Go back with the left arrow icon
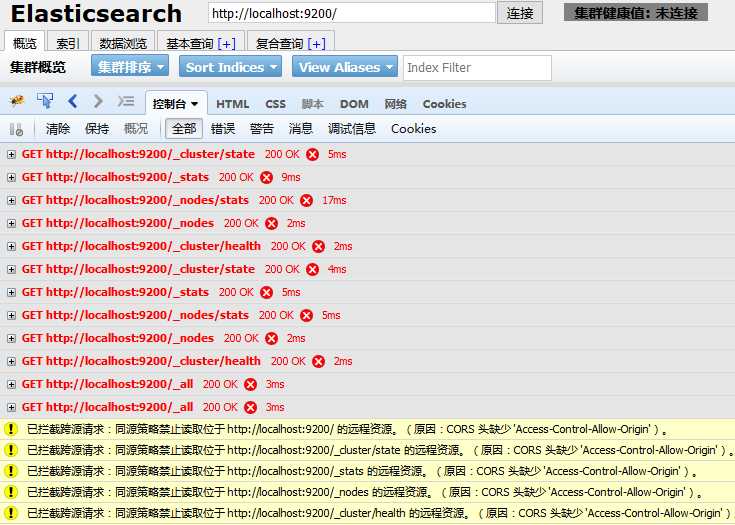The width and height of the screenshot is (735, 525). 72,101
